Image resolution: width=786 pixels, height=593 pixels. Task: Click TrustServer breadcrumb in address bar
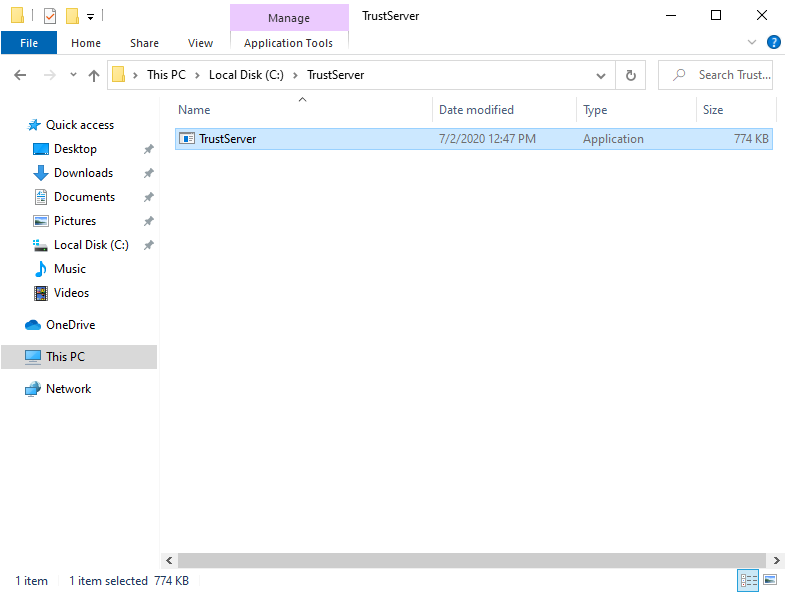pos(335,75)
